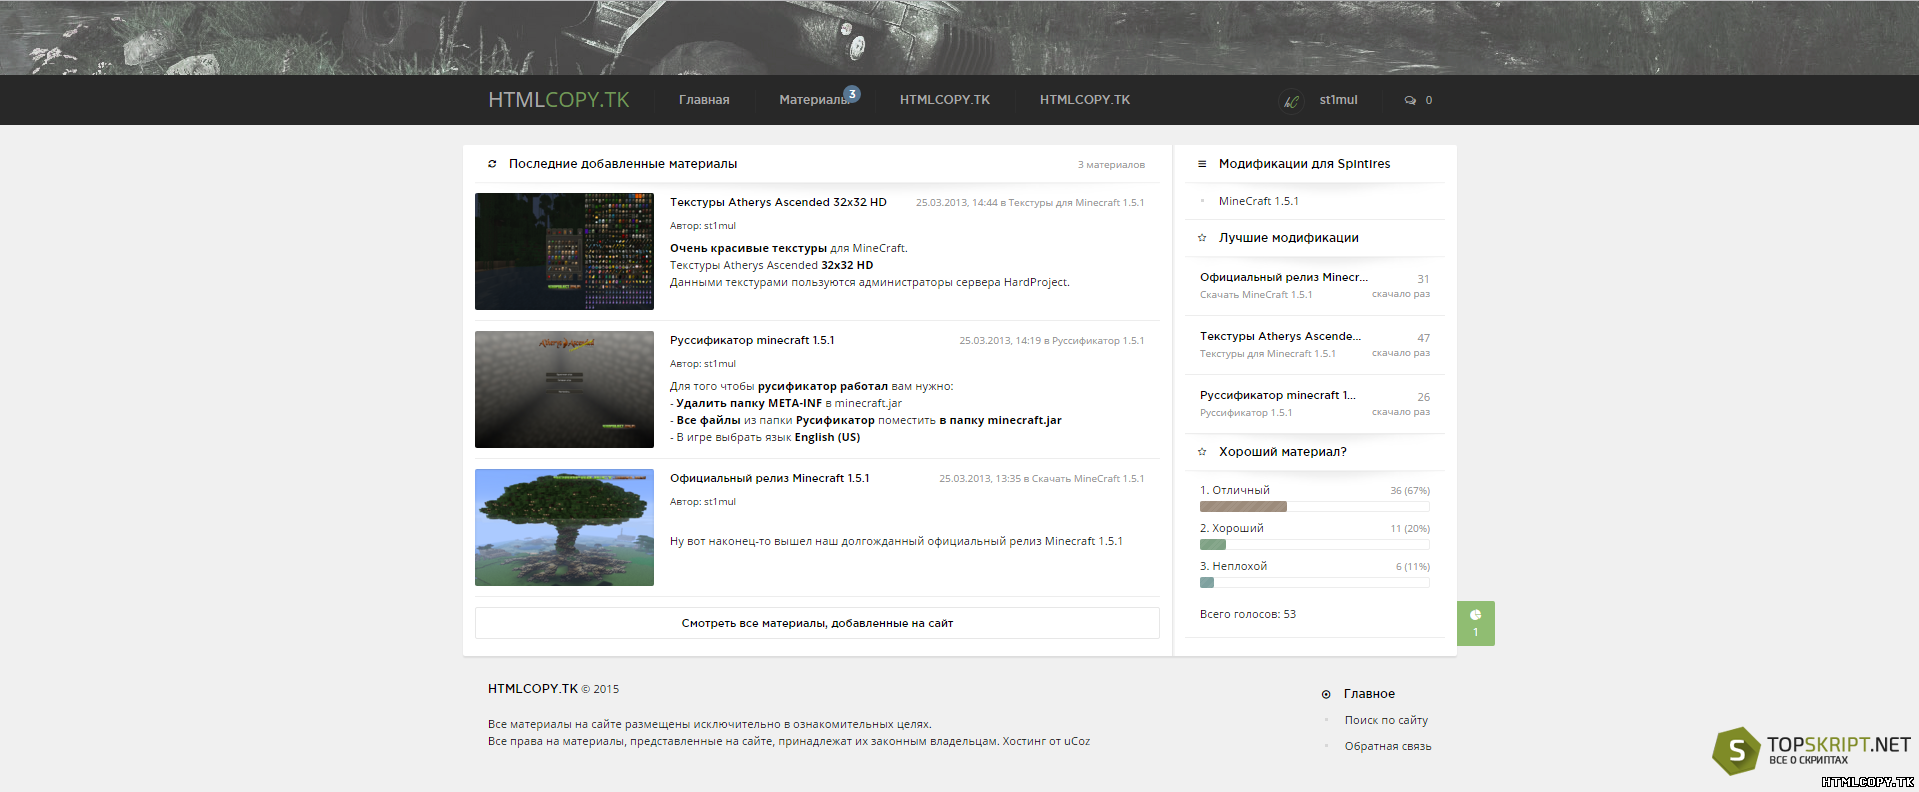1919x792 pixels.
Task: Open the Главная menu item
Action: point(704,100)
